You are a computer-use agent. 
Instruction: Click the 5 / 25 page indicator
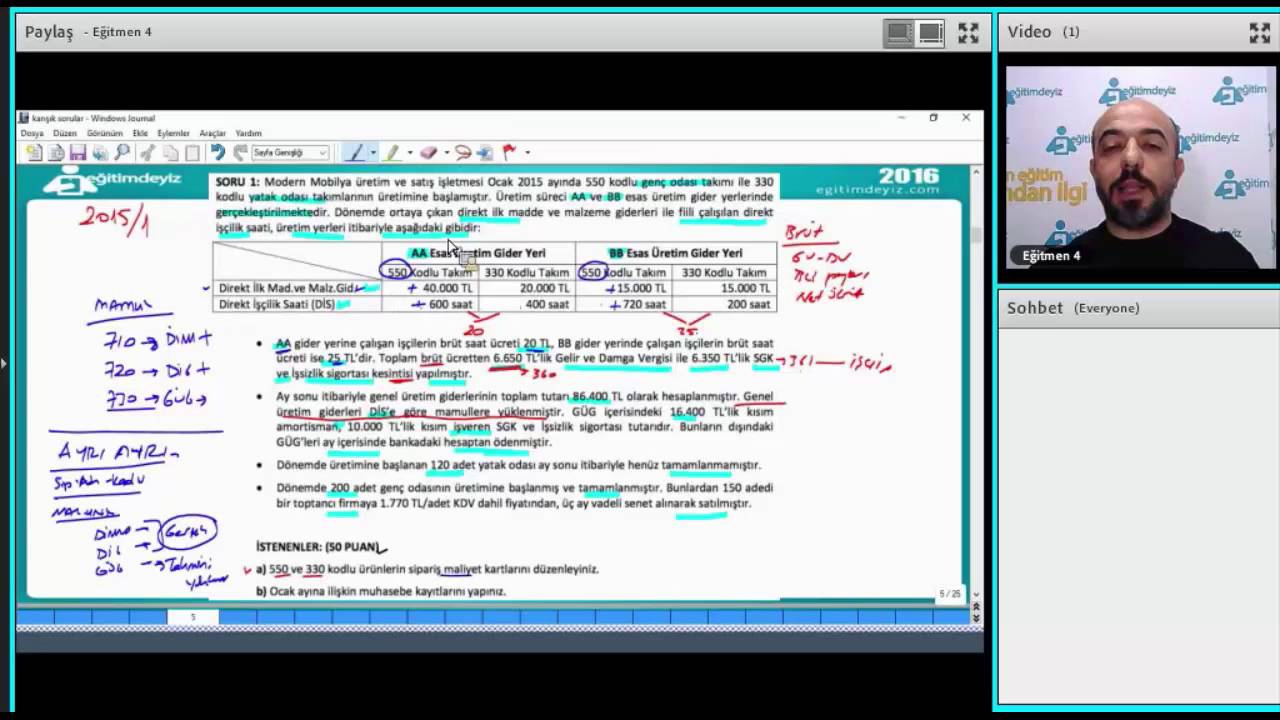pos(949,594)
